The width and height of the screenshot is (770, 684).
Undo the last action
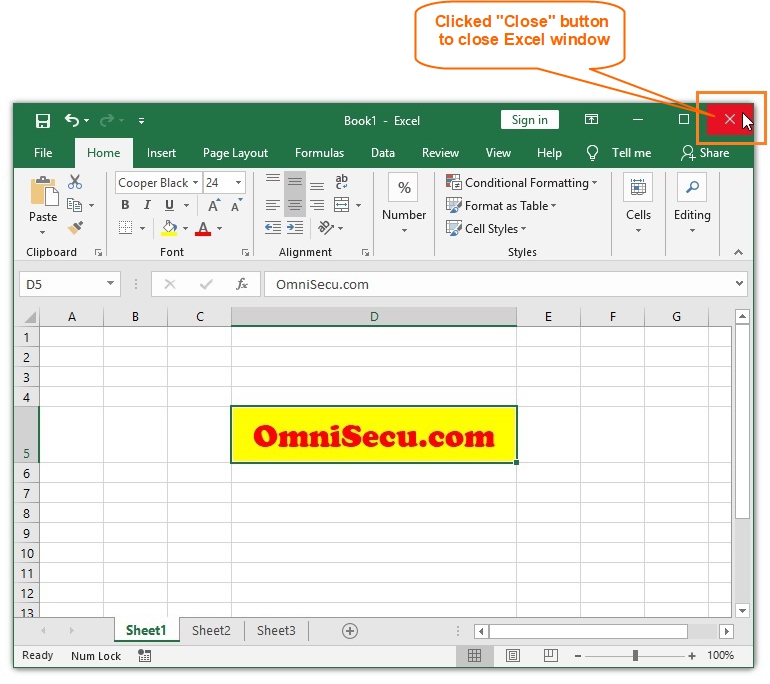(72, 120)
